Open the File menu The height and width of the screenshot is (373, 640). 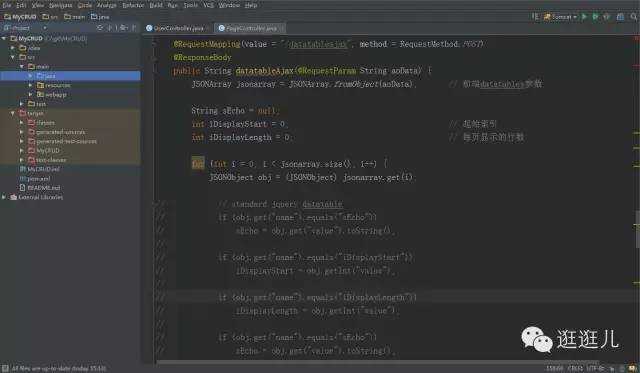[x=6, y=5]
